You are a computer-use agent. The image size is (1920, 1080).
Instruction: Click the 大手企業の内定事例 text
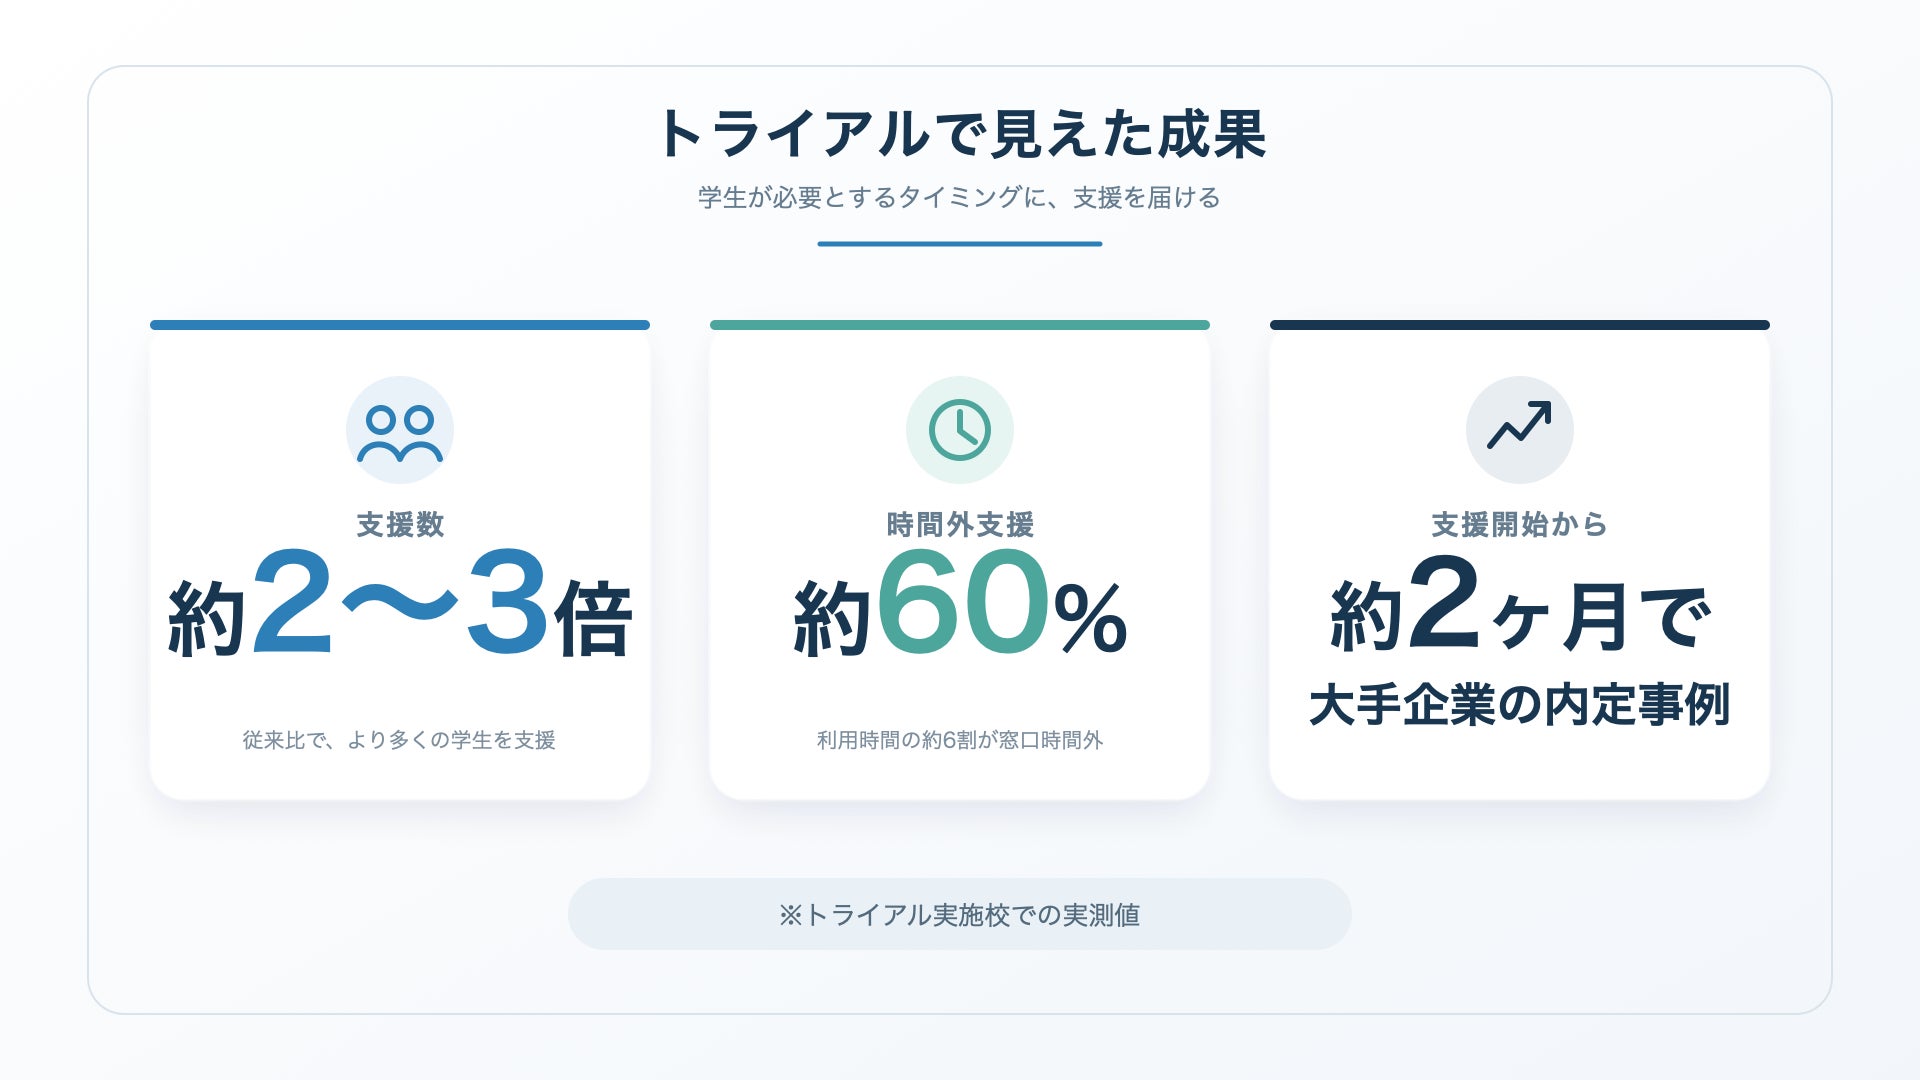point(1520,705)
